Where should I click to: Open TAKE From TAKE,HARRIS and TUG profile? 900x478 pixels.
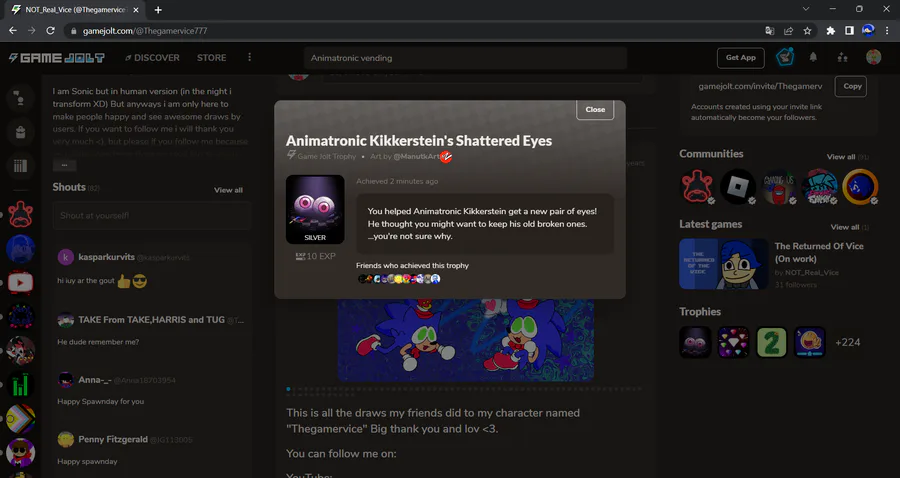click(151, 320)
